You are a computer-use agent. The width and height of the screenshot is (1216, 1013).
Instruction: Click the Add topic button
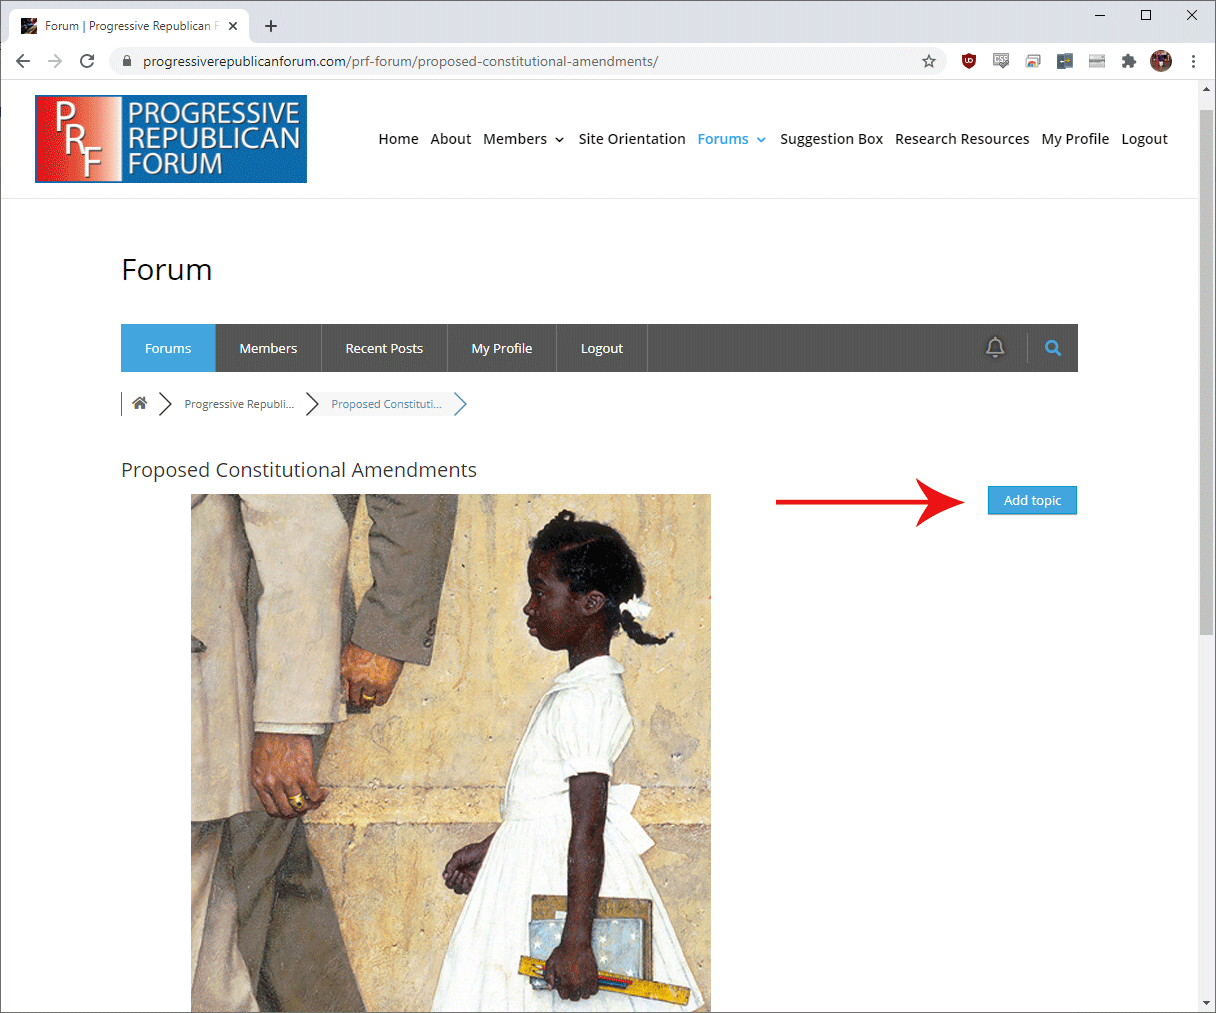pyautogui.click(x=1032, y=500)
